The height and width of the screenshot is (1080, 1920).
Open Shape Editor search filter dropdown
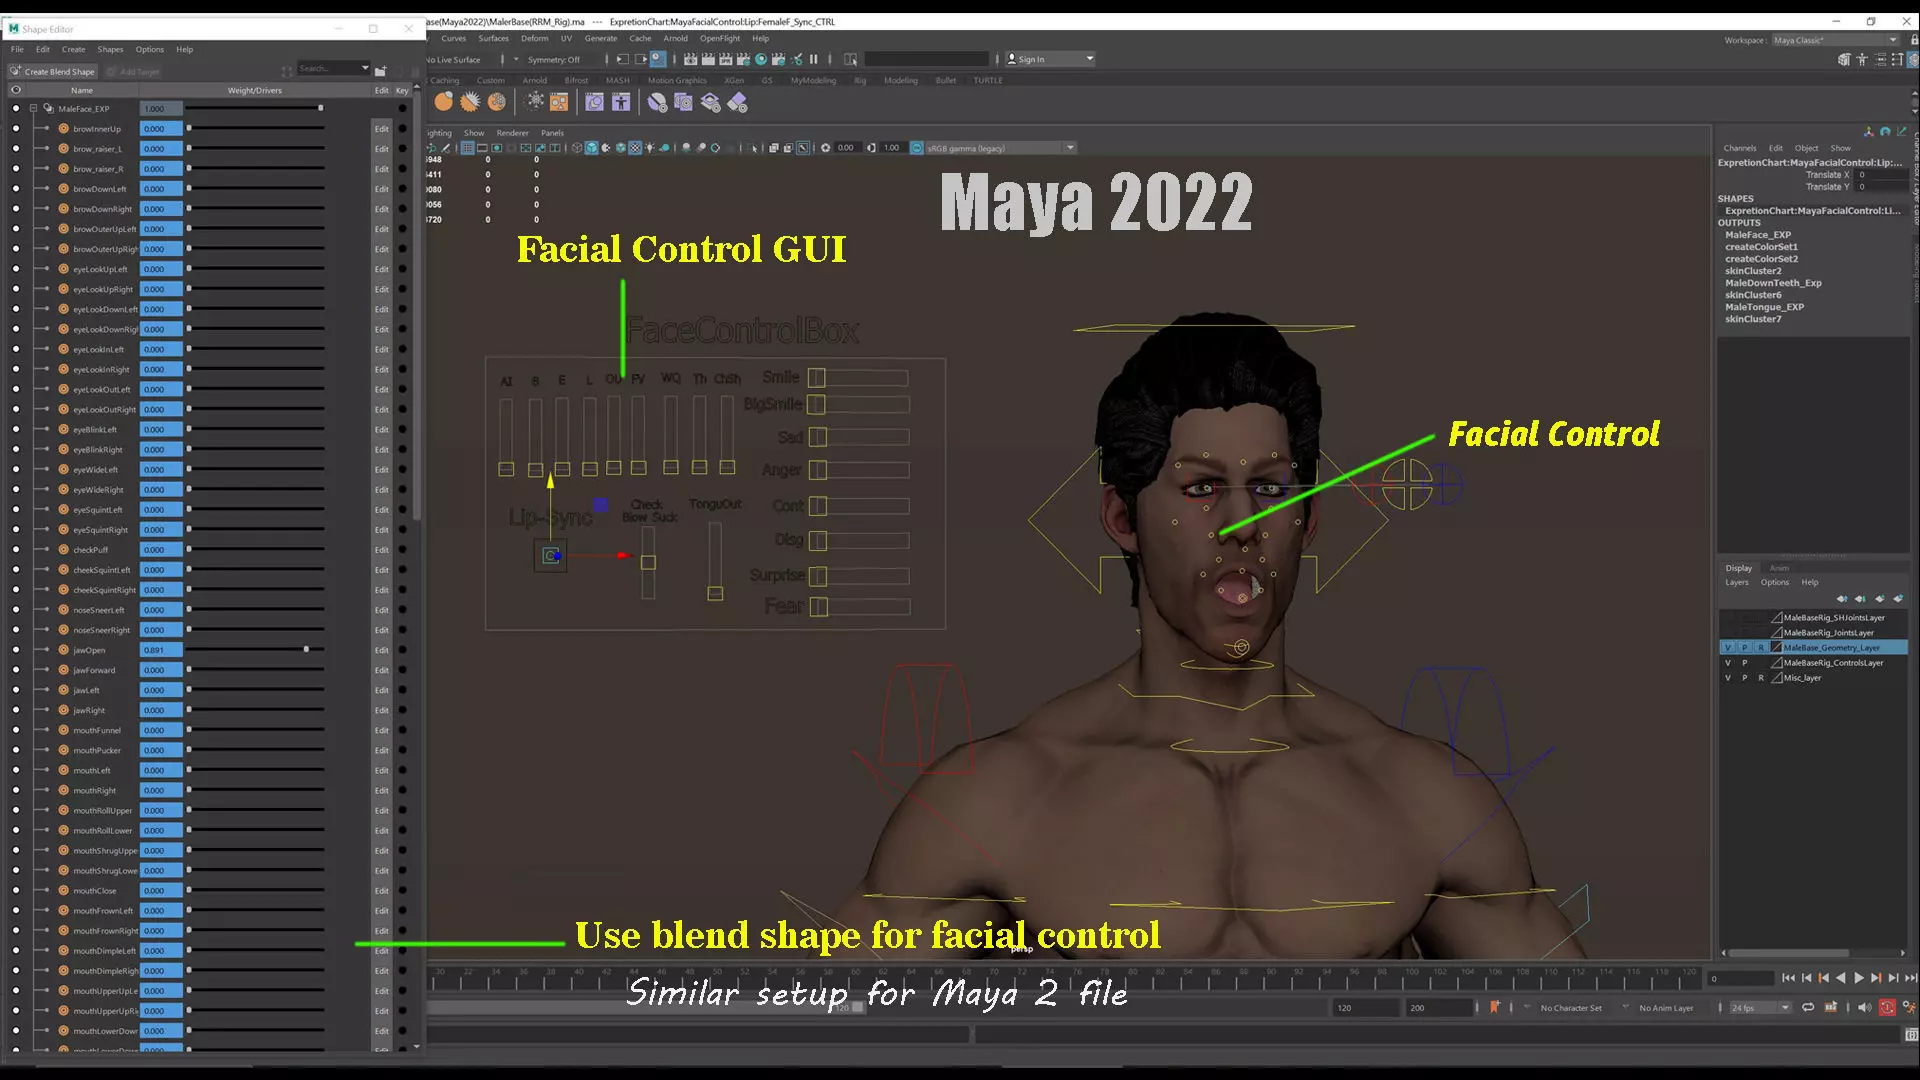(363, 68)
